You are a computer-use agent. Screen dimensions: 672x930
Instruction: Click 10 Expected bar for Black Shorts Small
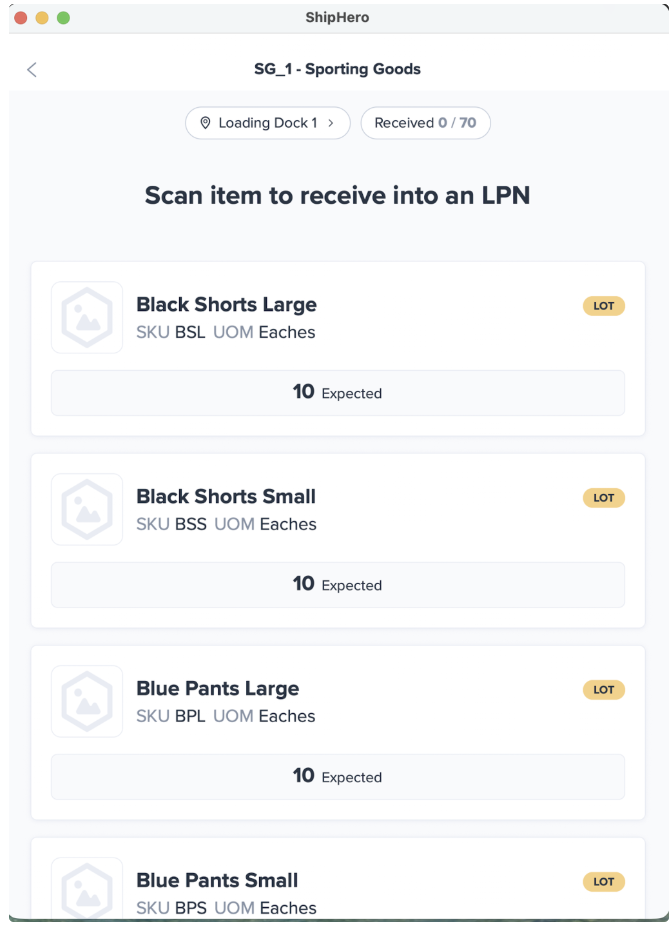[337, 585]
